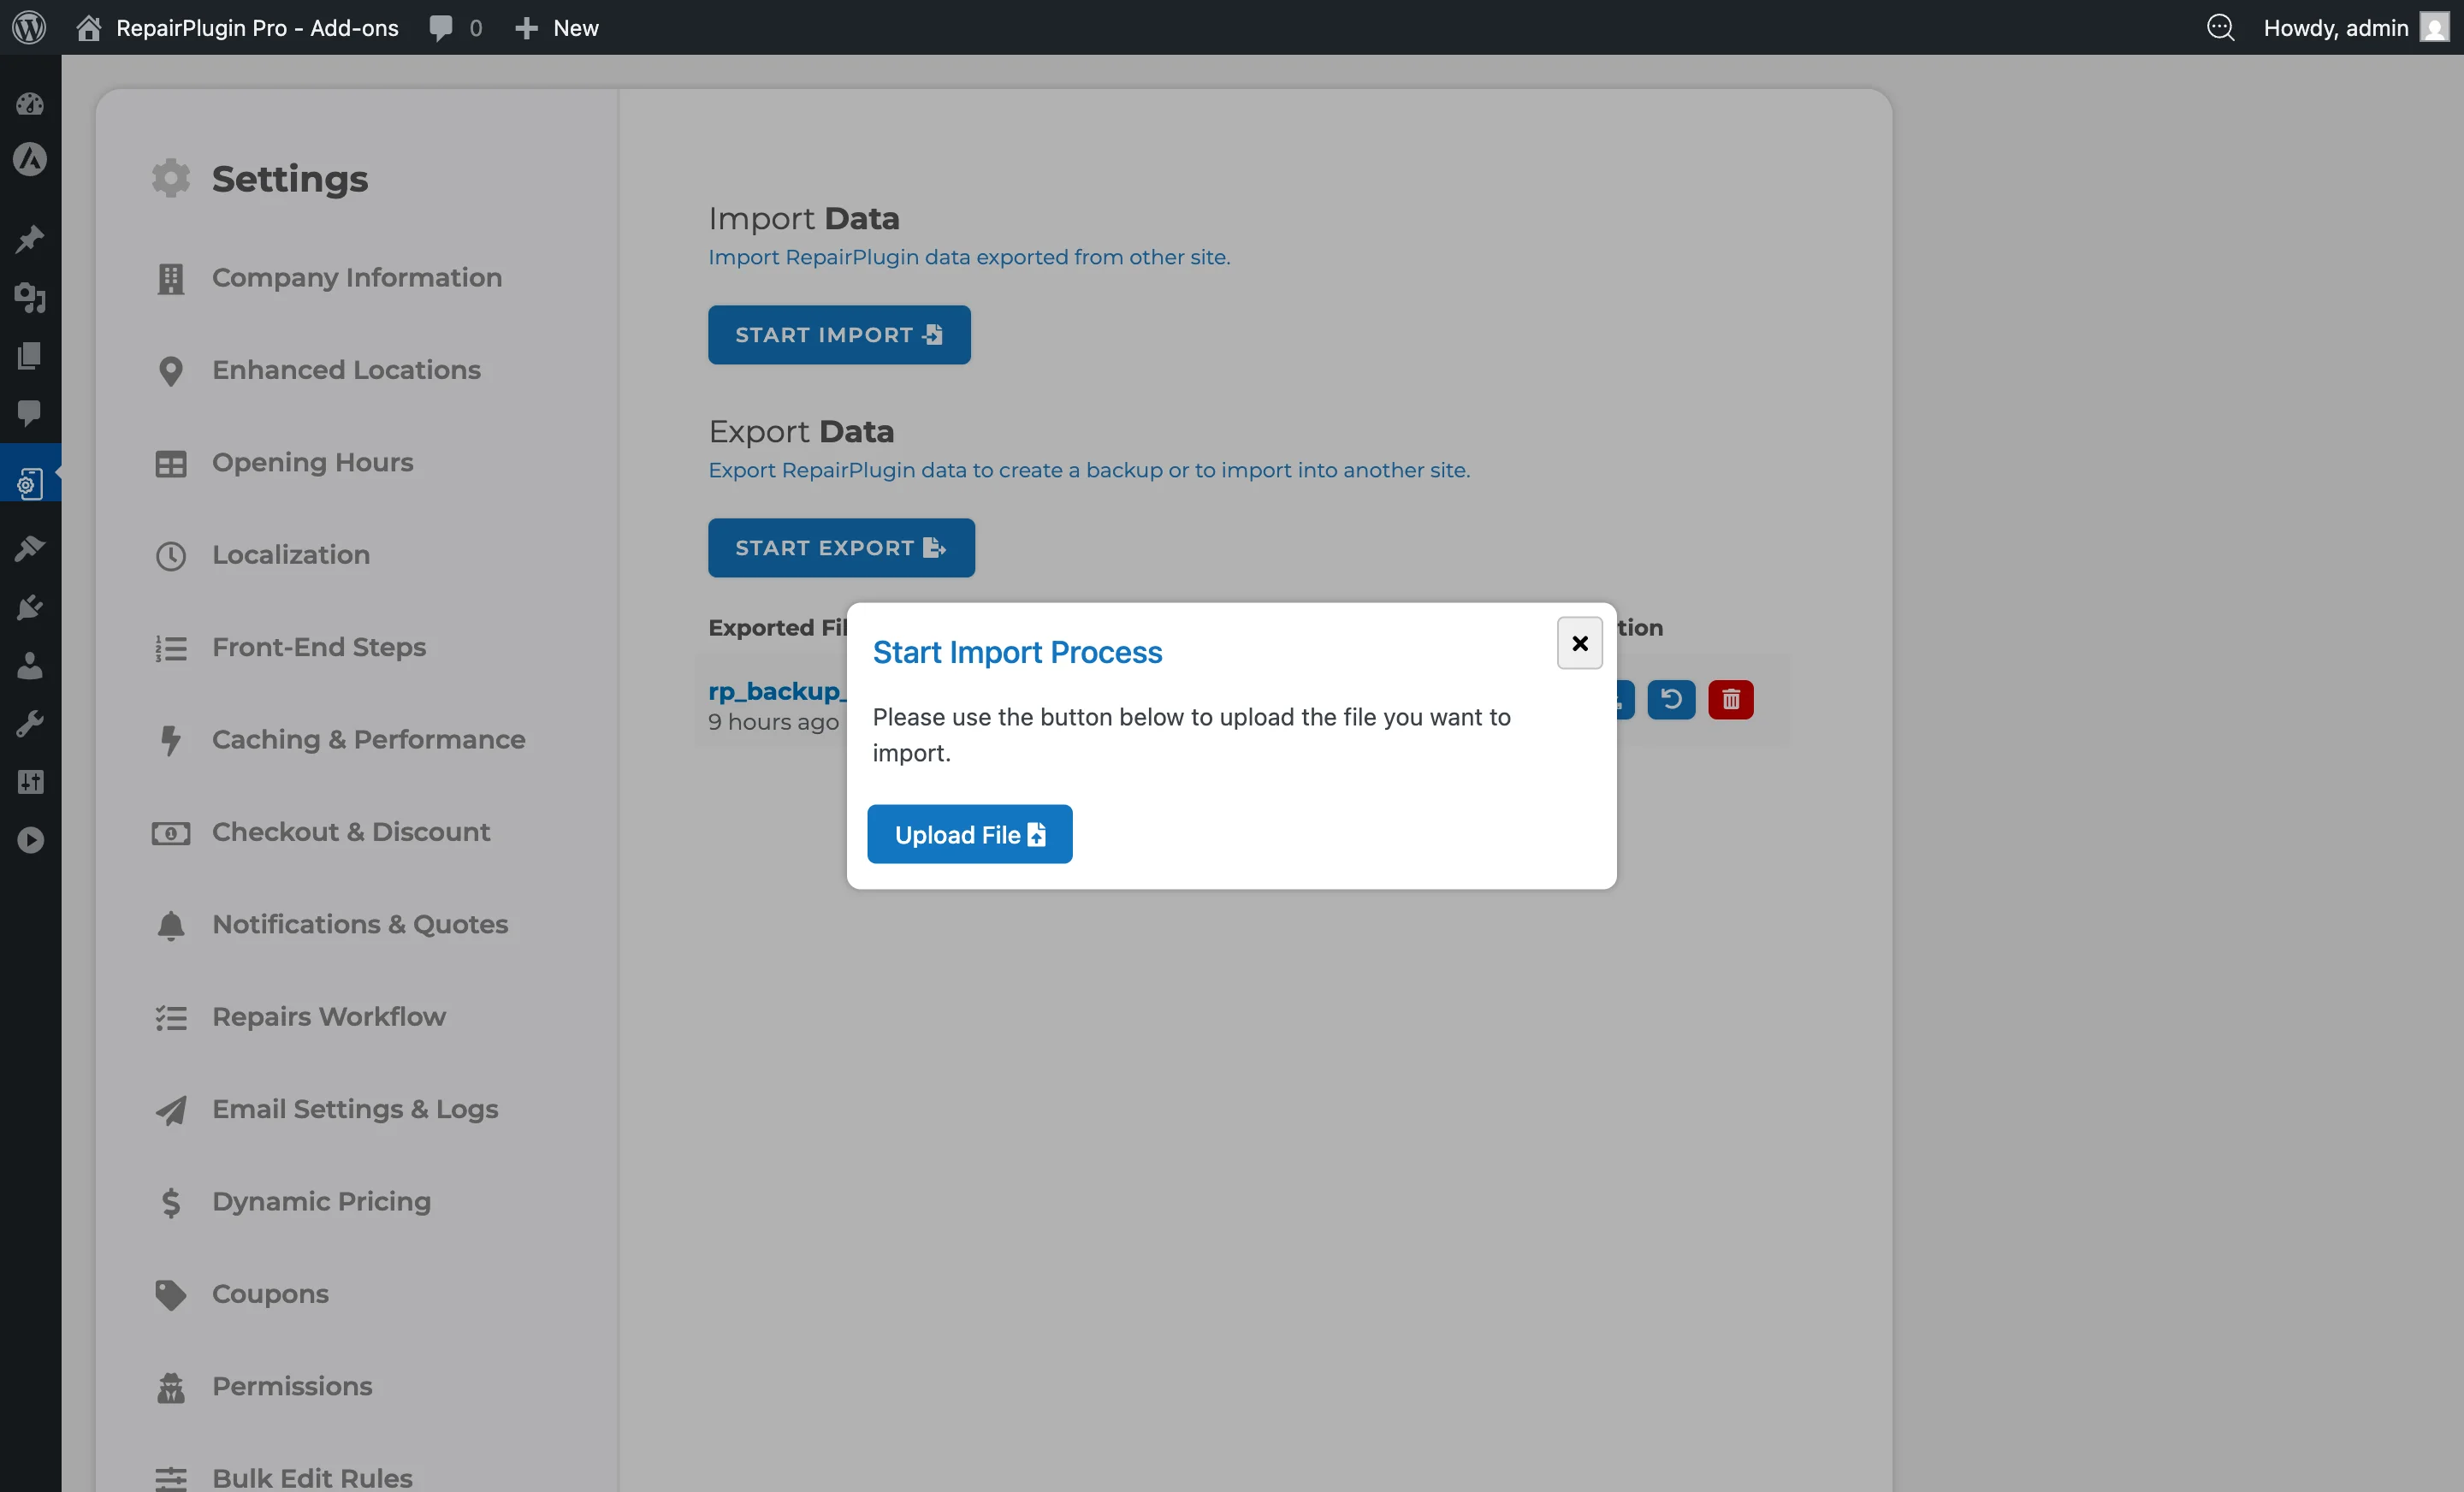
Task: Click the Users person icon
Action: 30,665
